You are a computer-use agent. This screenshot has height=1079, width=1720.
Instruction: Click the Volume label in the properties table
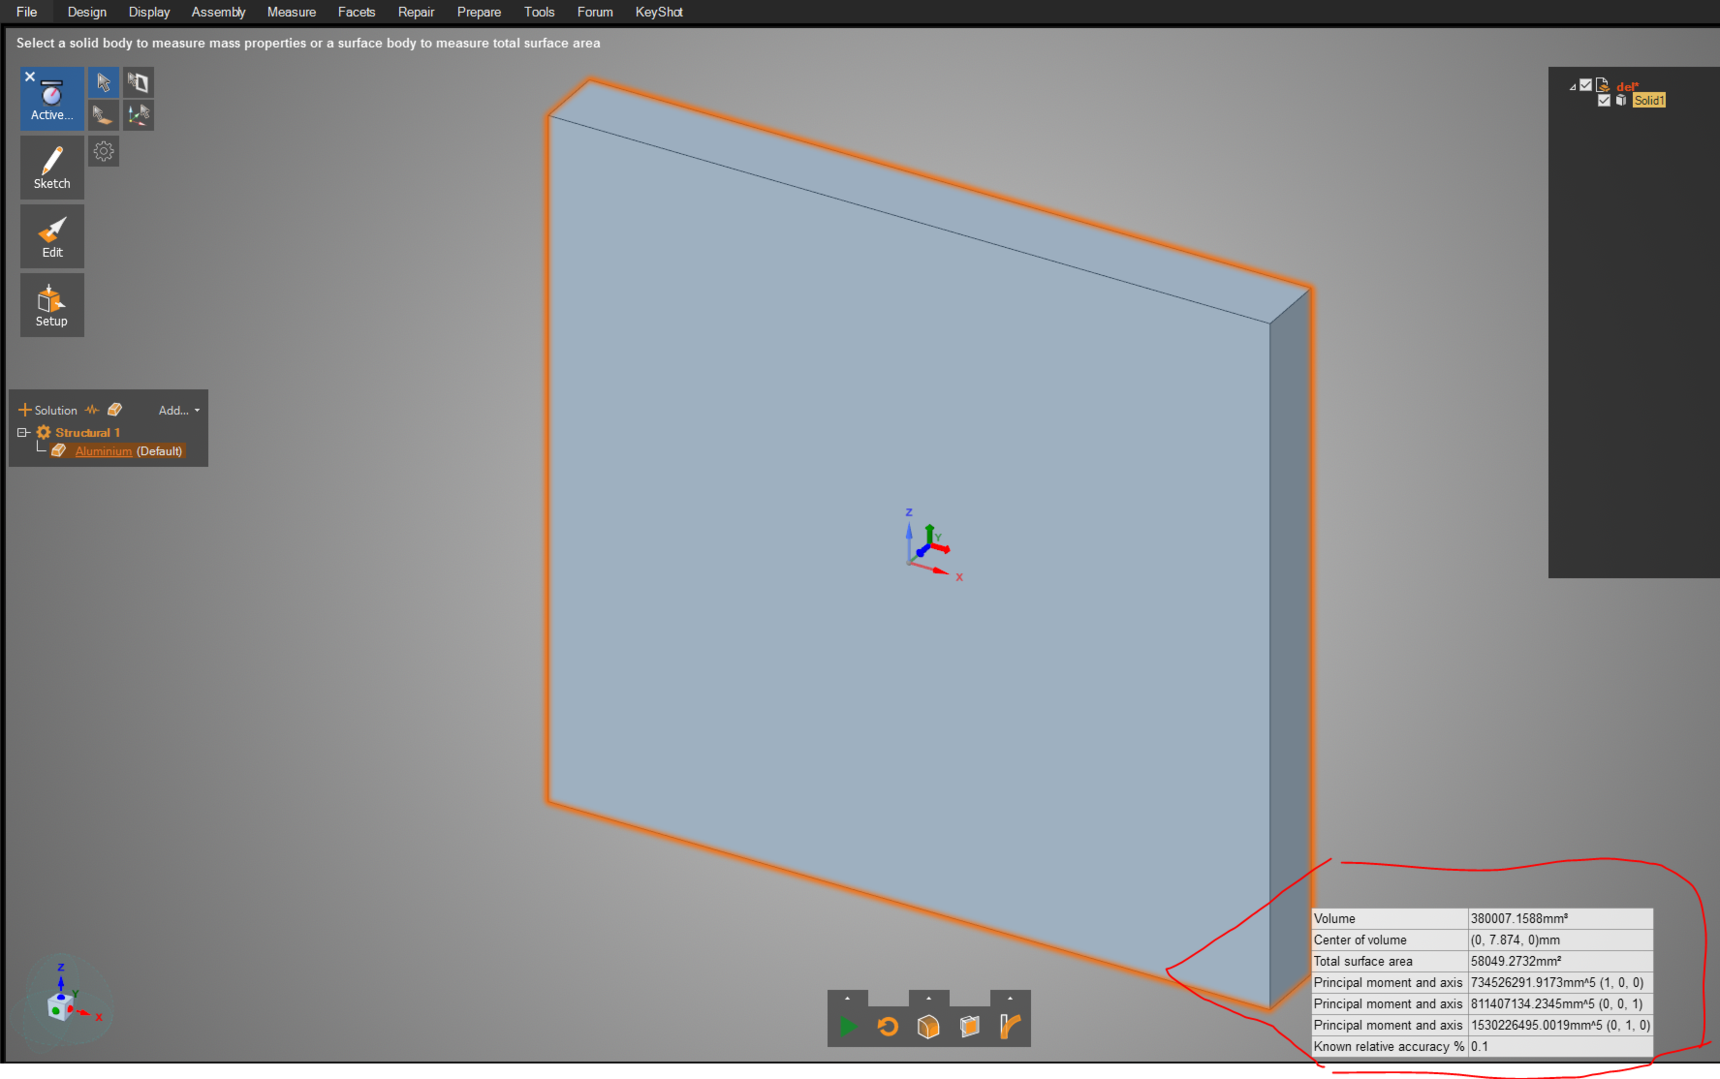point(1335,918)
